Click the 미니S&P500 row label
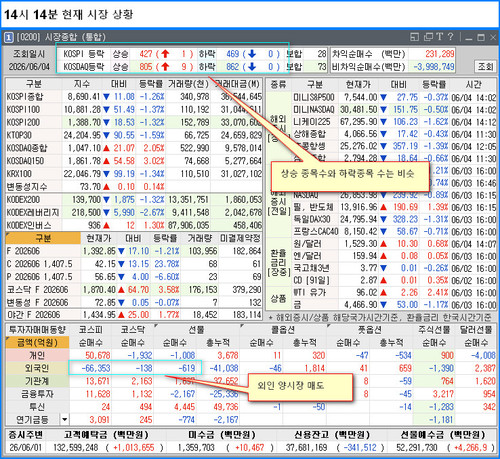 314,97
